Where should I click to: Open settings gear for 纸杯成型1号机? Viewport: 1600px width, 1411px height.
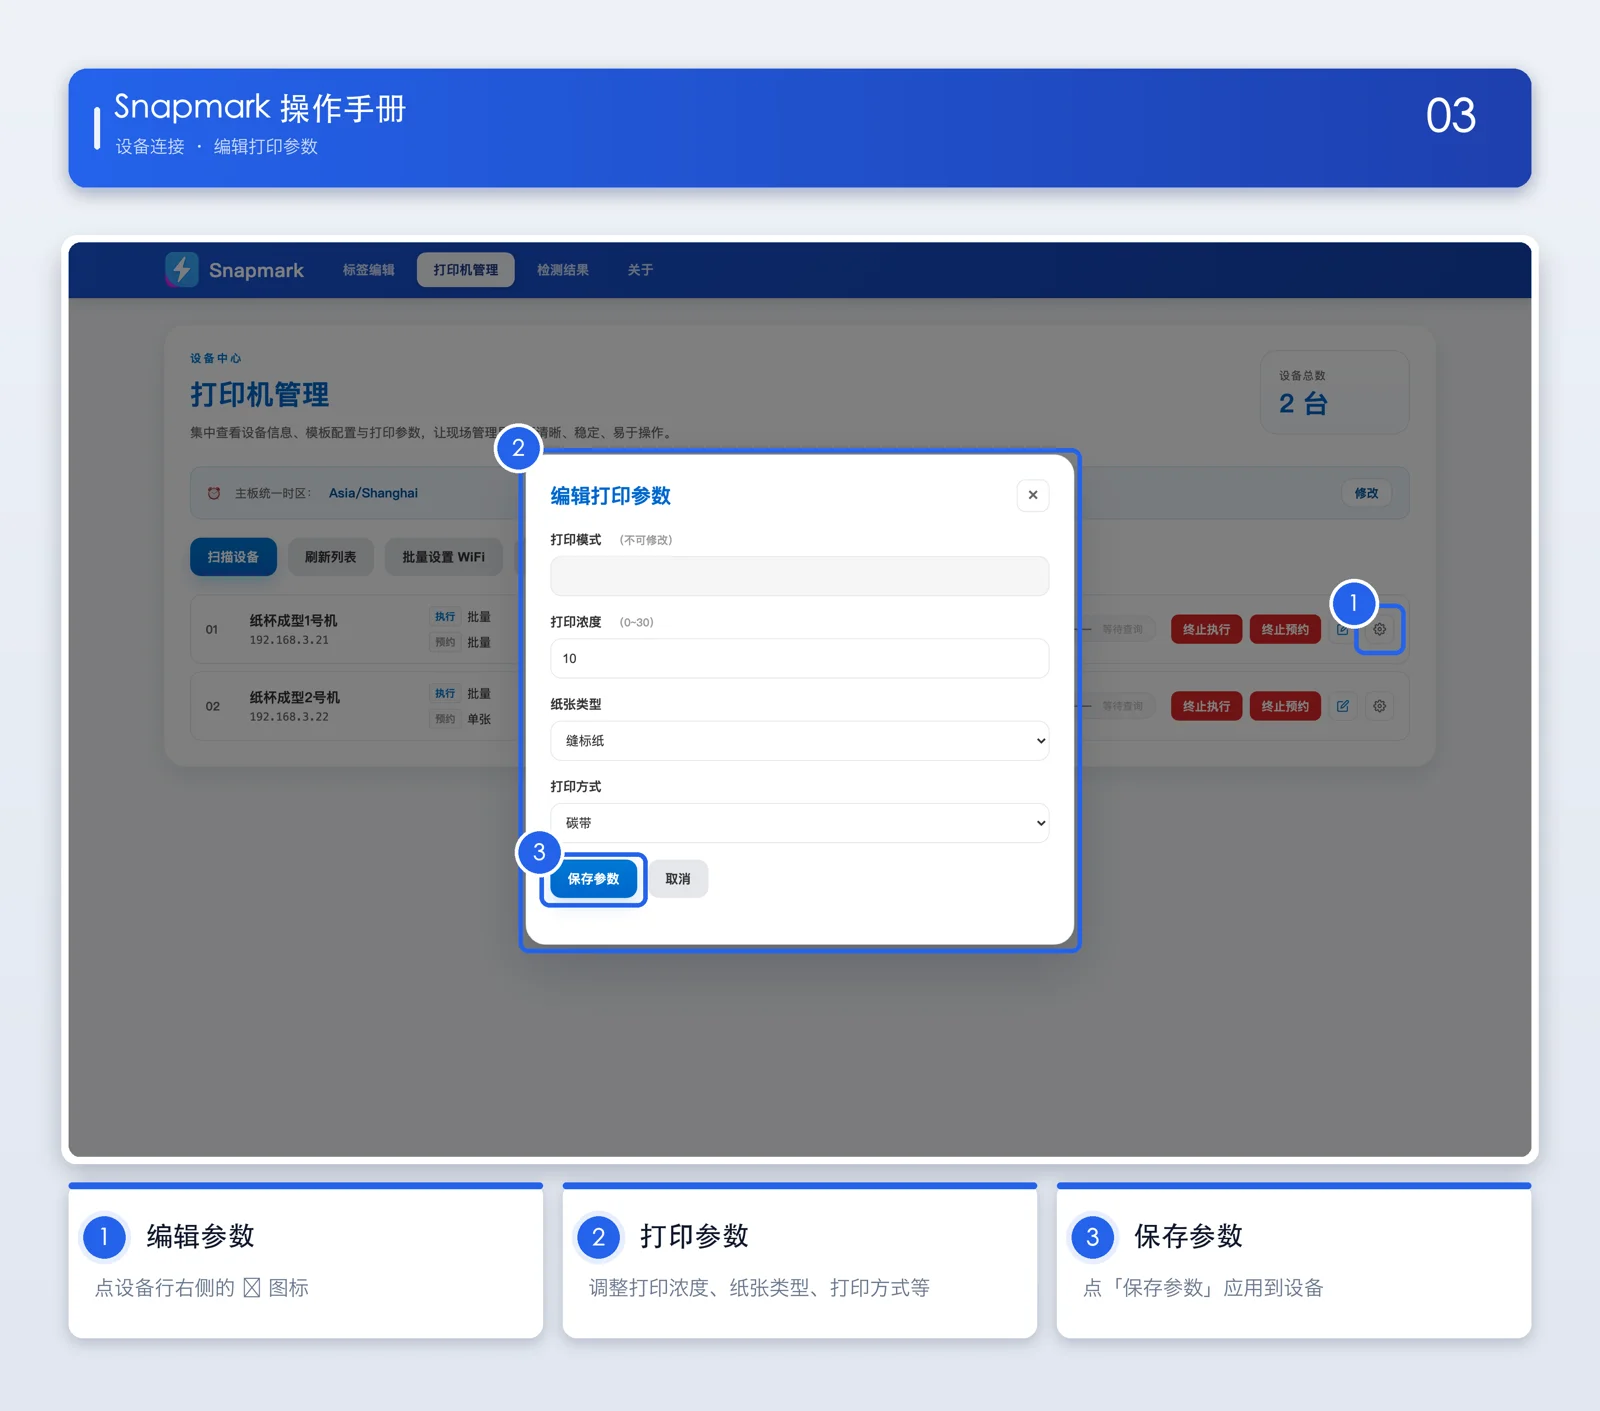(x=1379, y=629)
